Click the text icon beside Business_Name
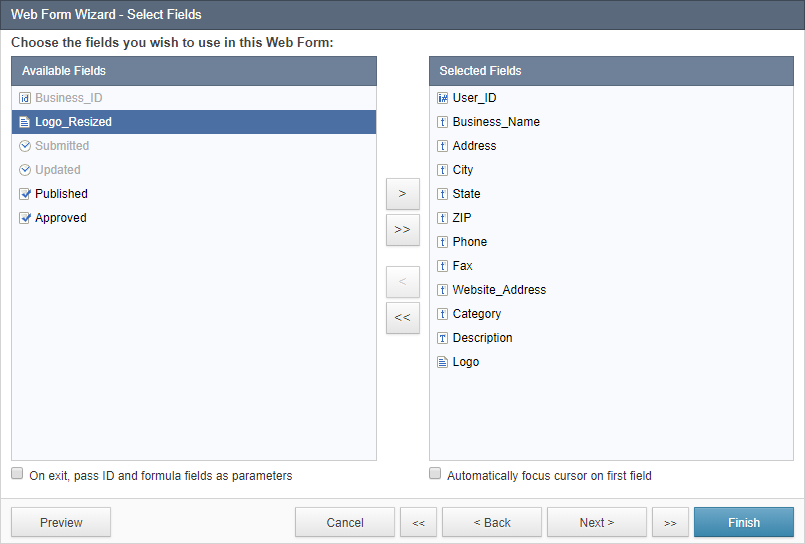Viewport: 805px width, 544px height. [442, 122]
